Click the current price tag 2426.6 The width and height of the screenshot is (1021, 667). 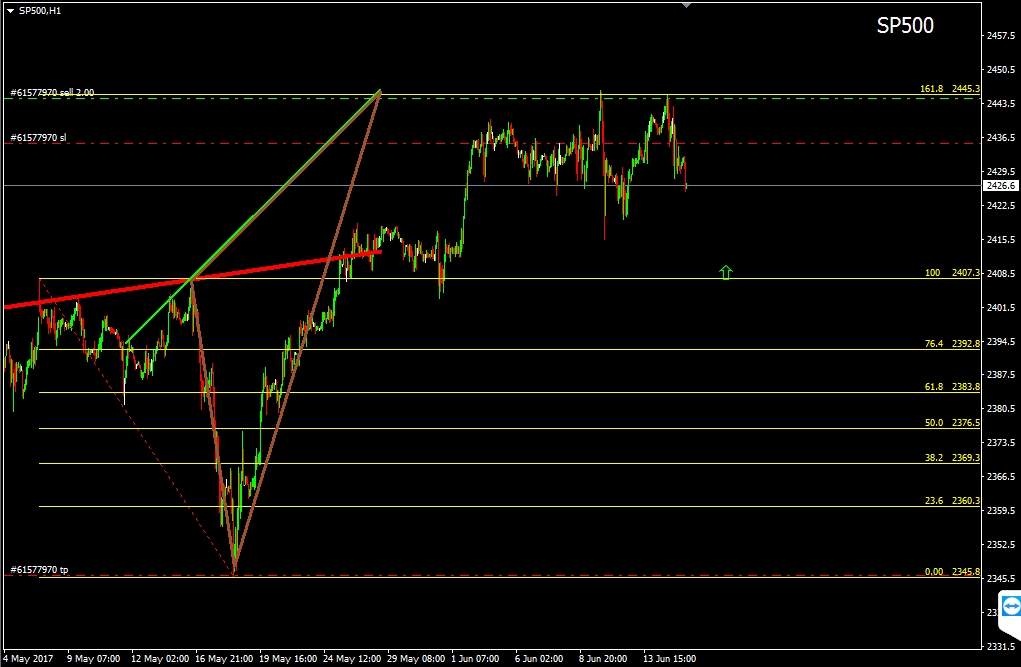pyautogui.click(x=1001, y=186)
